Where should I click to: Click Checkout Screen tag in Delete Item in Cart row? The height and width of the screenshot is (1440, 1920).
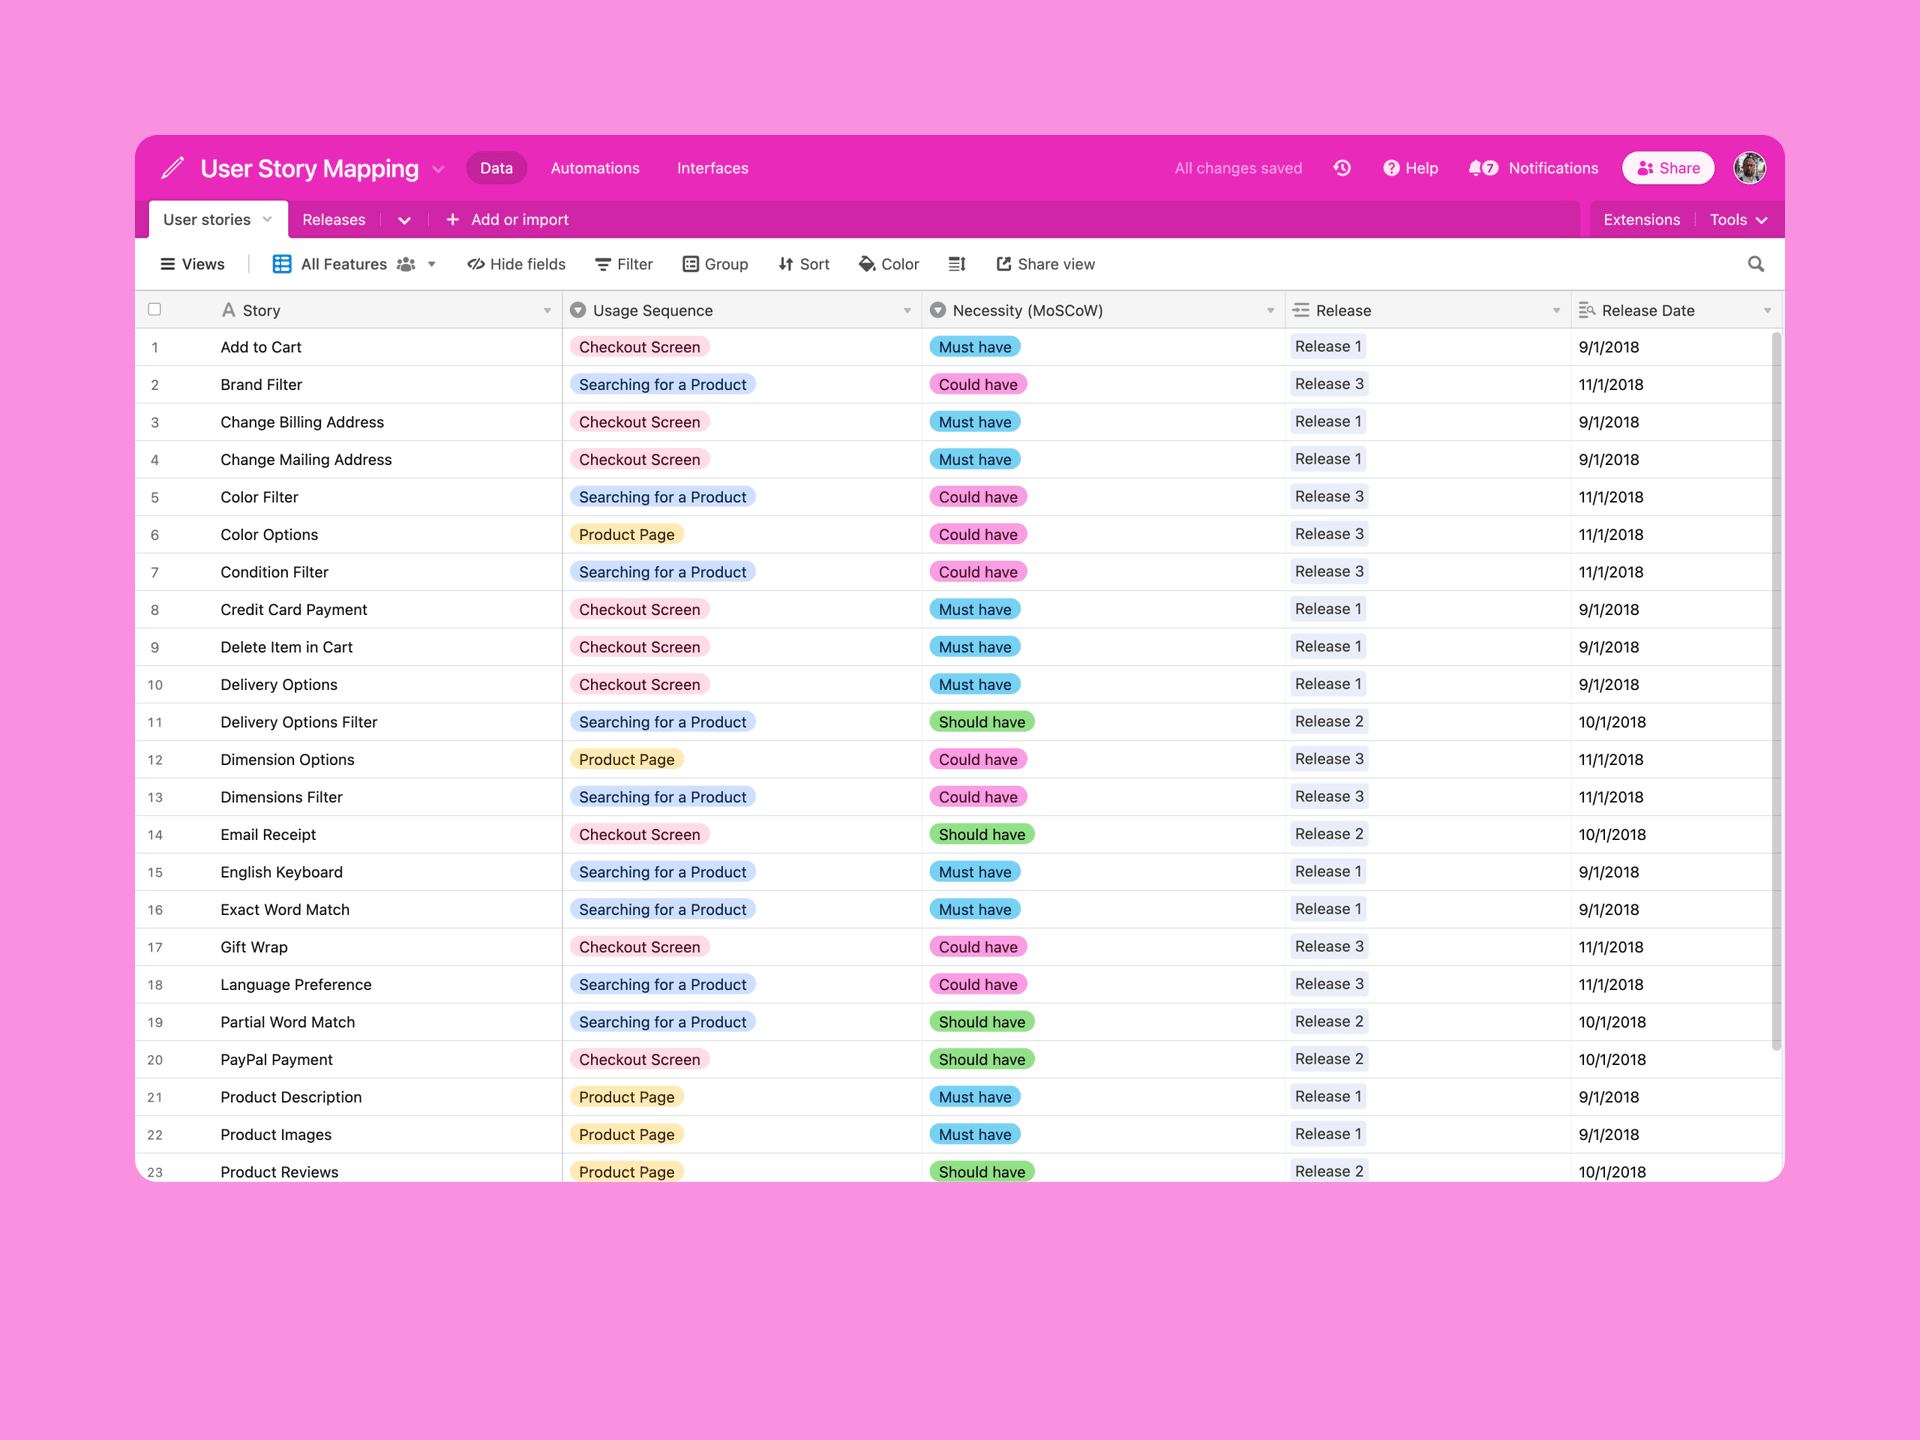point(640,647)
